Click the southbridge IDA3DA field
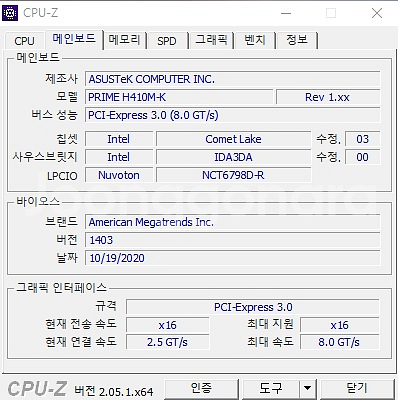The width and height of the screenshot is (398, 400). [x=233, y=157]
